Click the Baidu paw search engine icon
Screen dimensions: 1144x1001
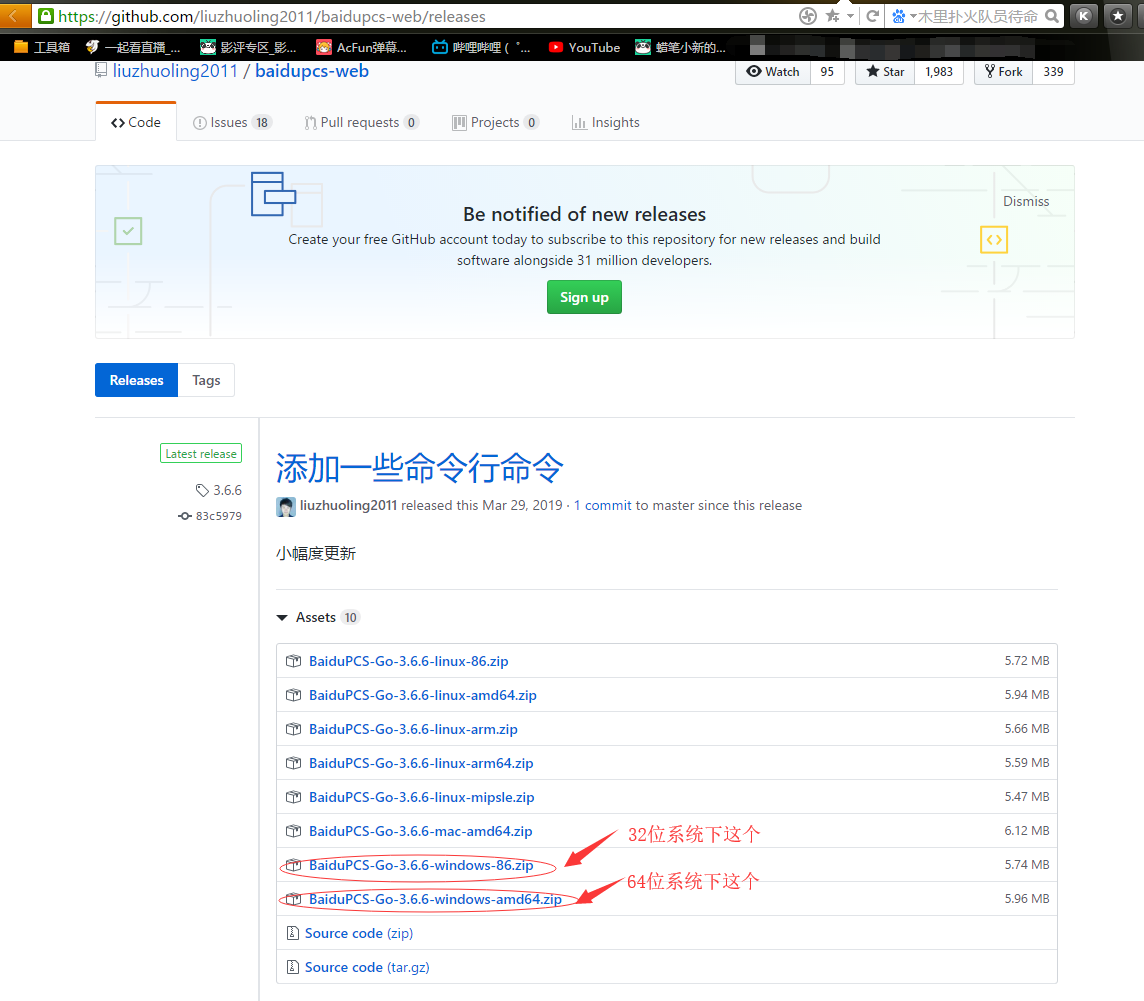(x=898, y=16)
